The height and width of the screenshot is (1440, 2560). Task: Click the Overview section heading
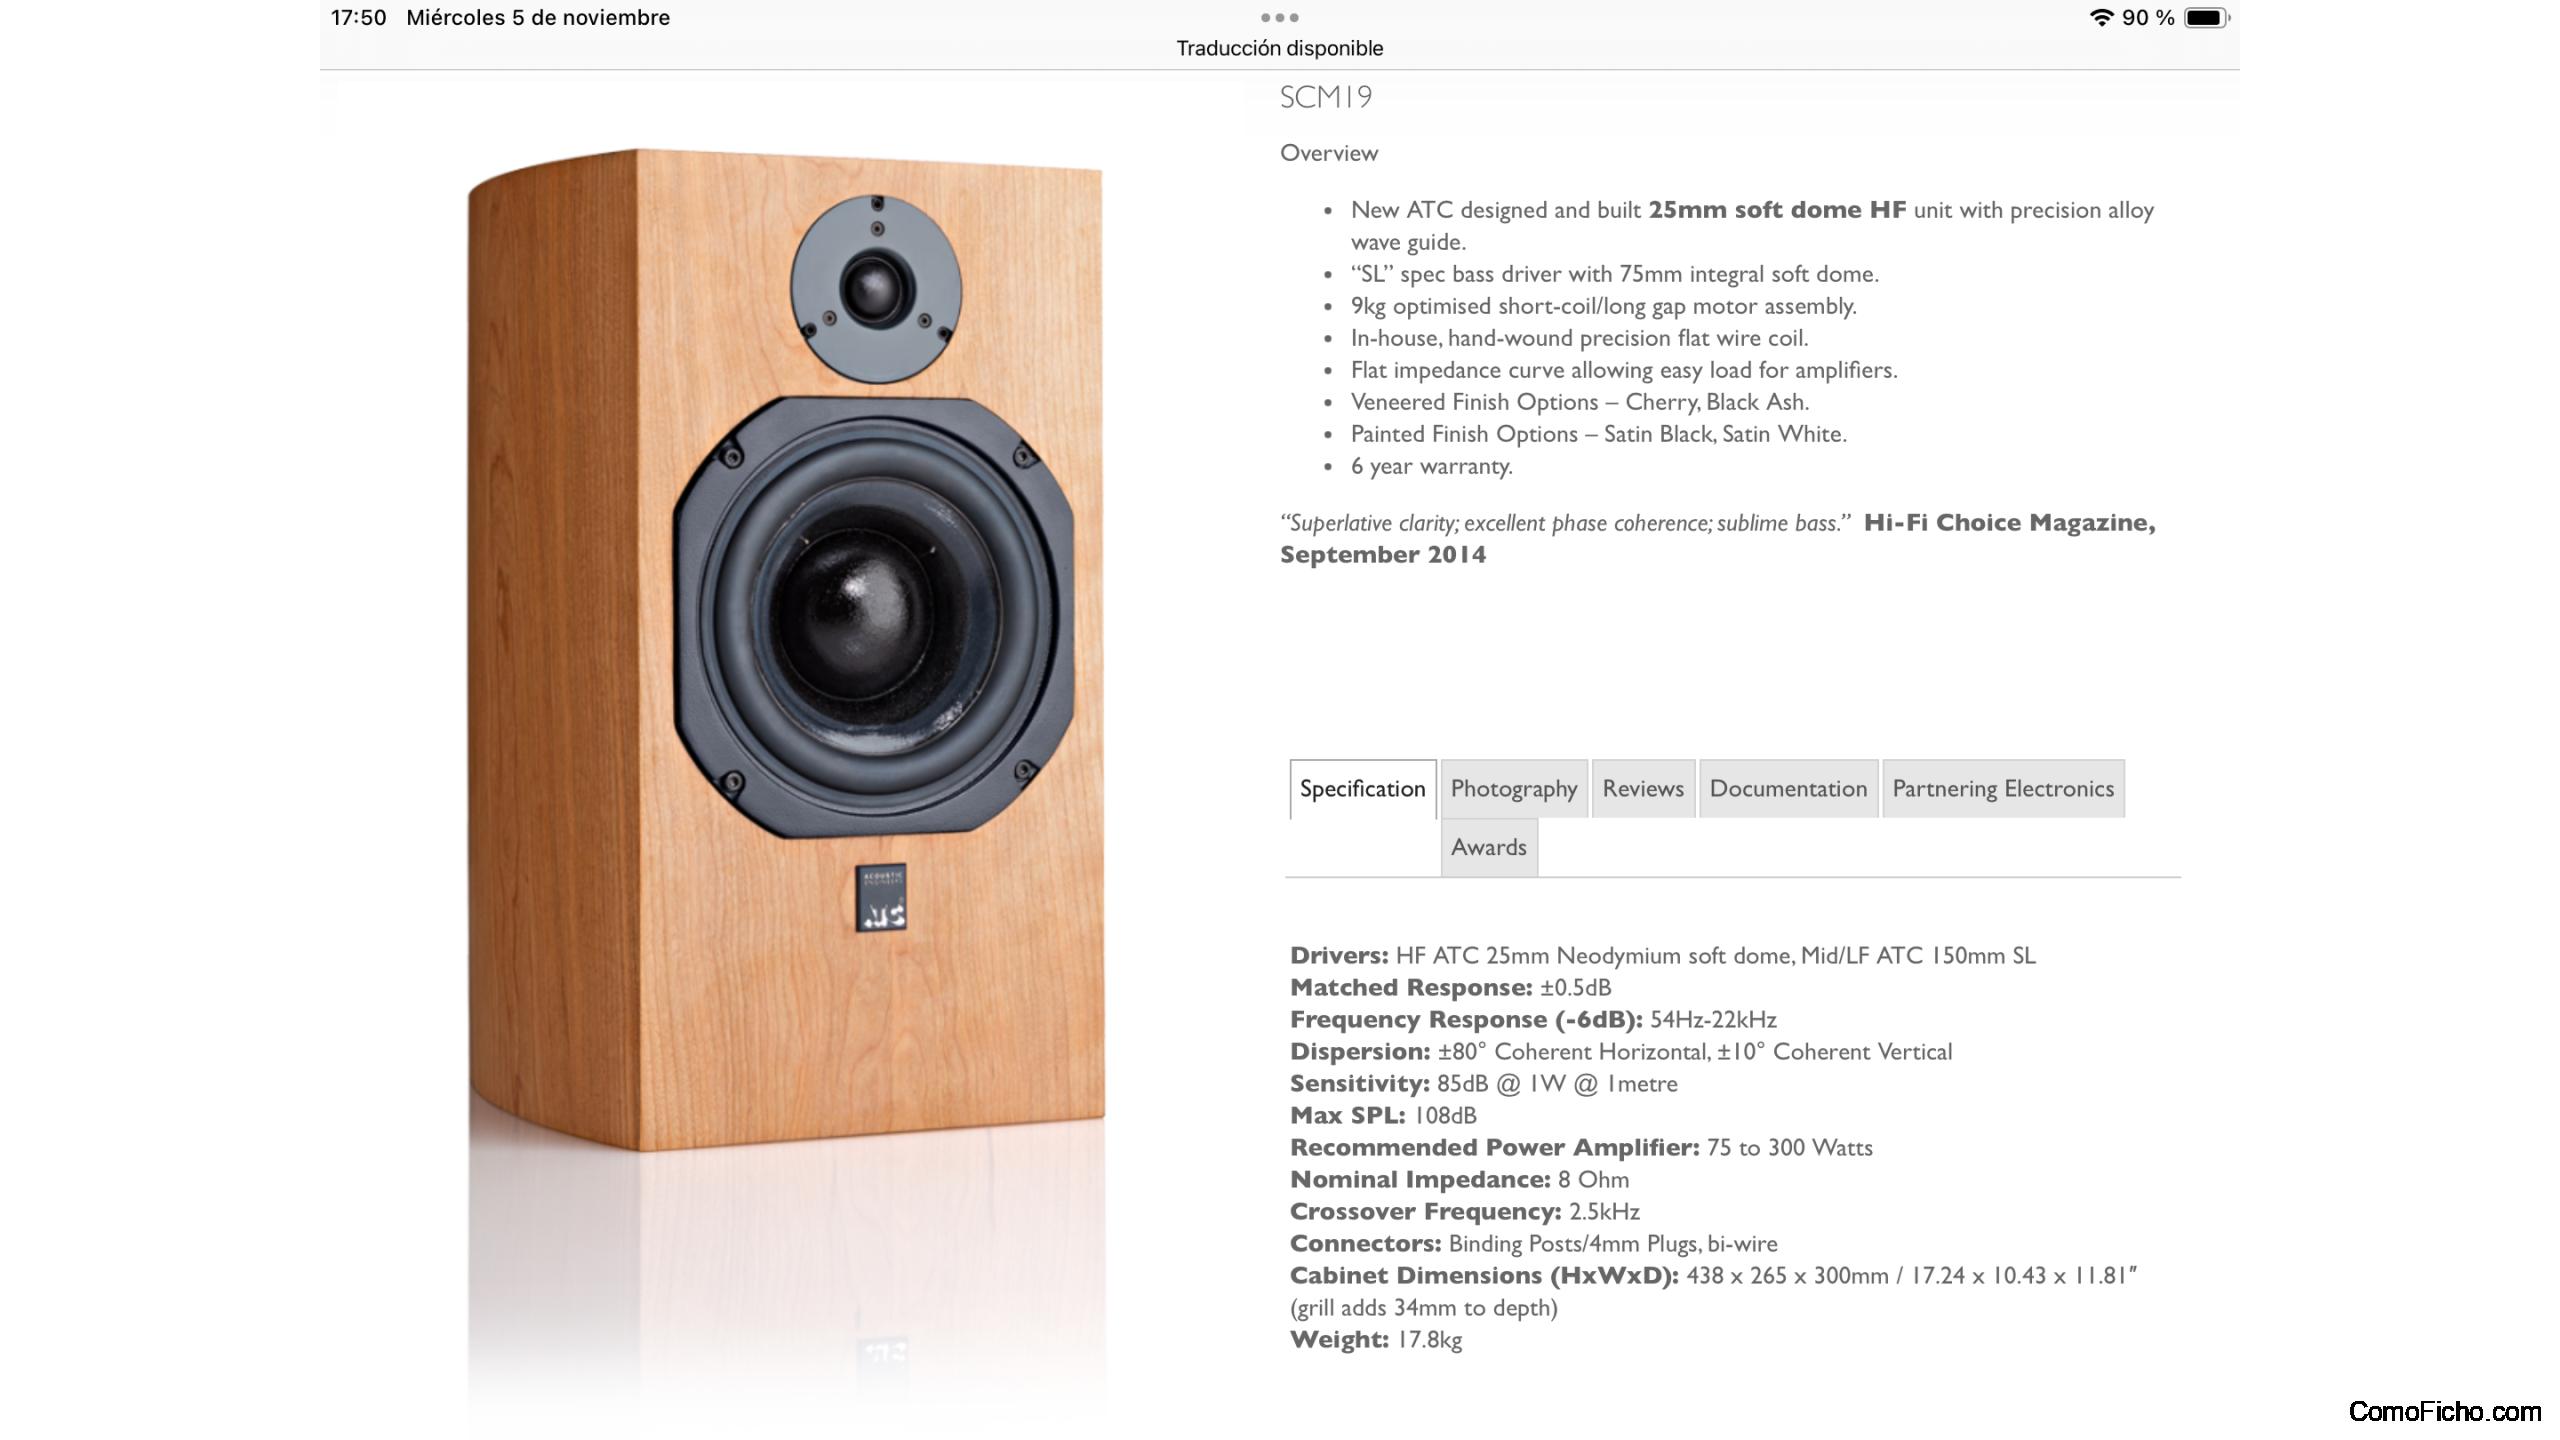(1329, 153)
